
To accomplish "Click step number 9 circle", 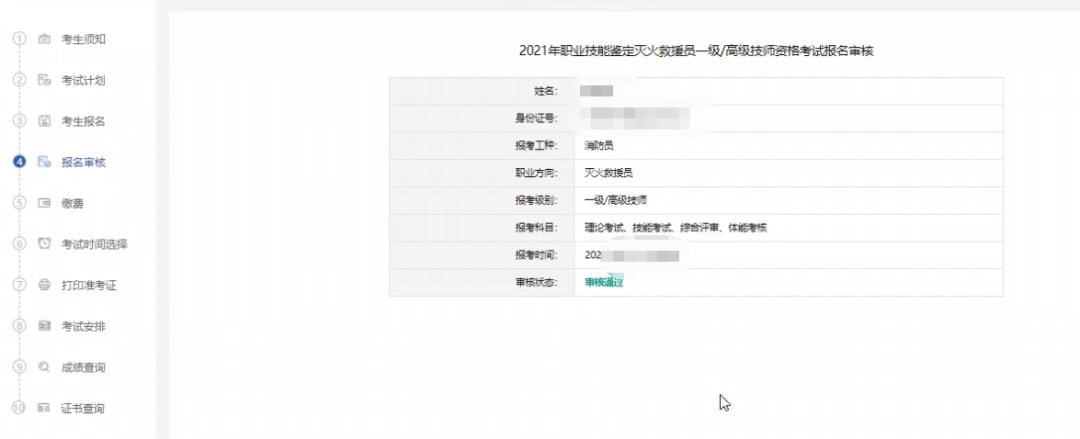I will [19, 367].
